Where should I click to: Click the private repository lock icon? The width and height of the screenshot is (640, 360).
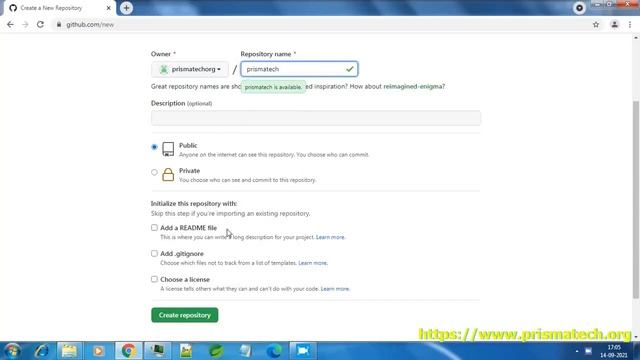pos(168,174)
